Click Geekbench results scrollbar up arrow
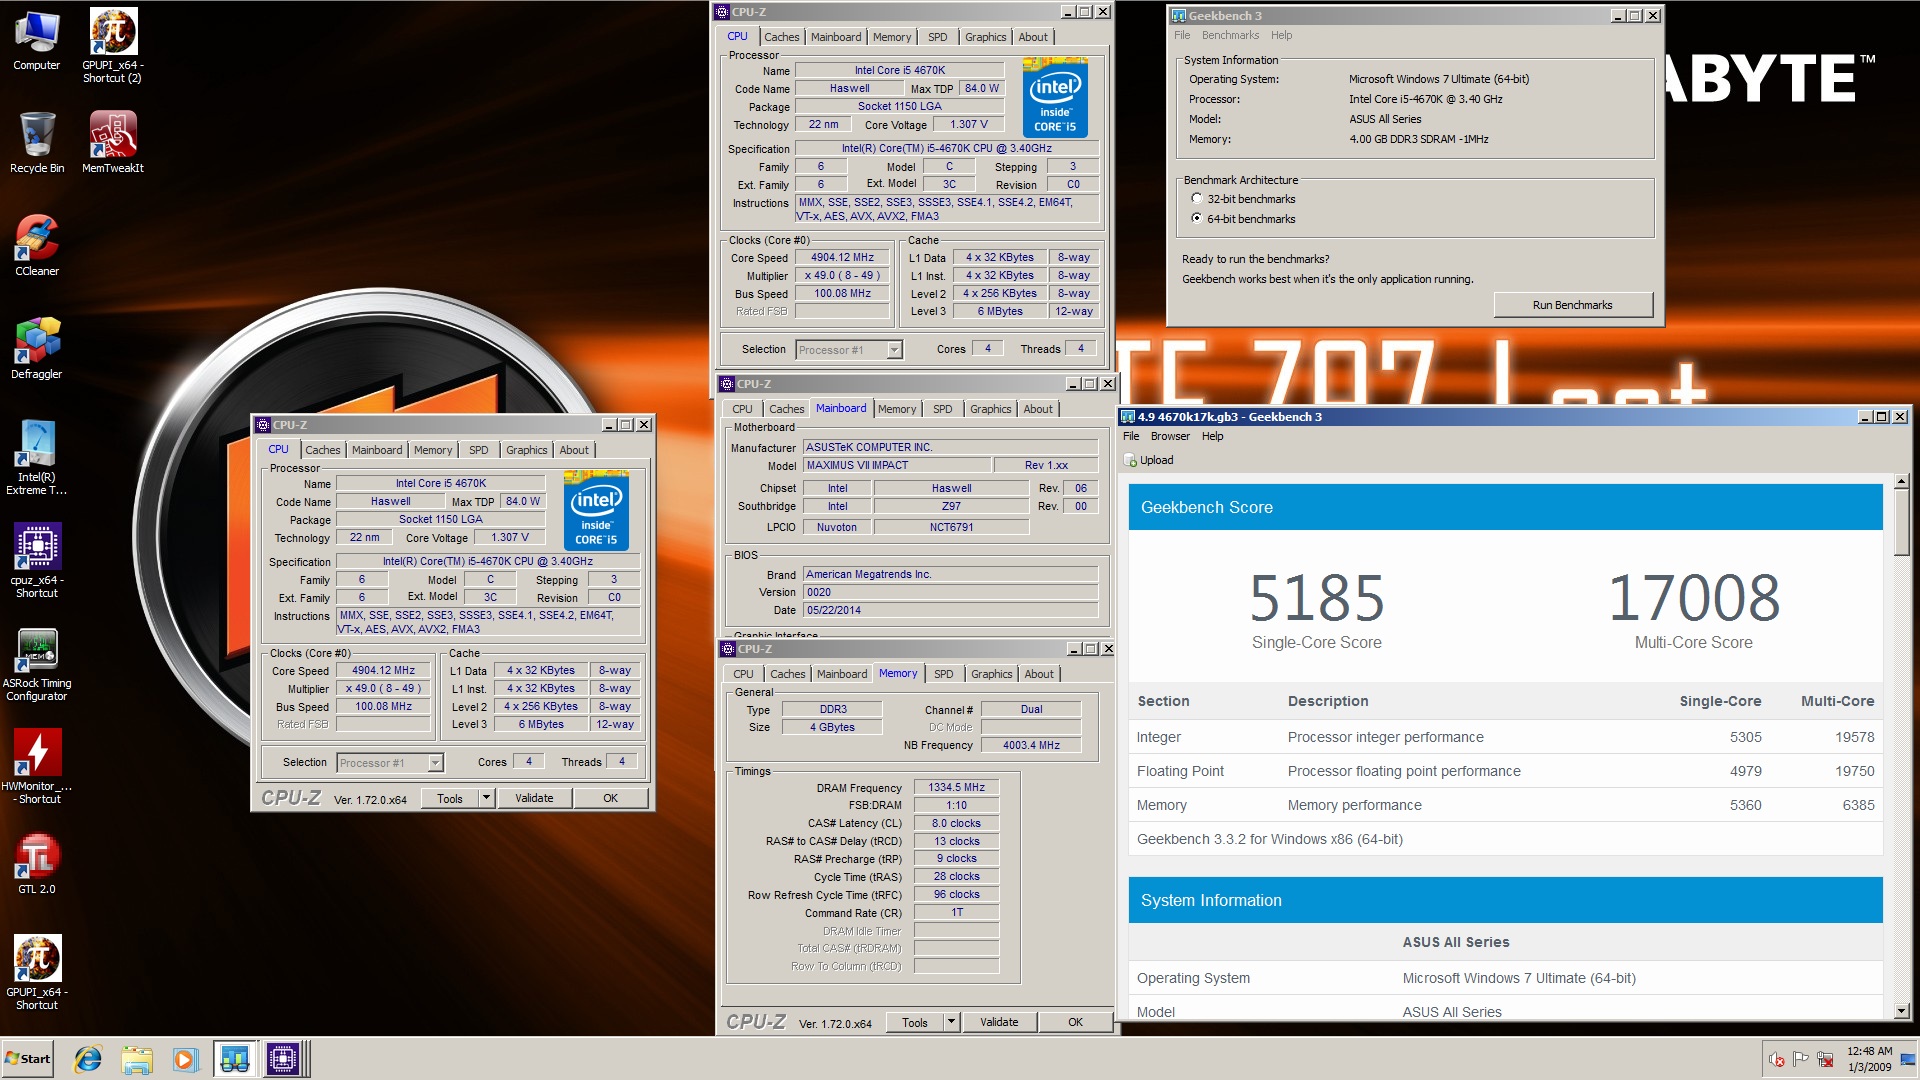1920x1080 pixels. 1902,482
